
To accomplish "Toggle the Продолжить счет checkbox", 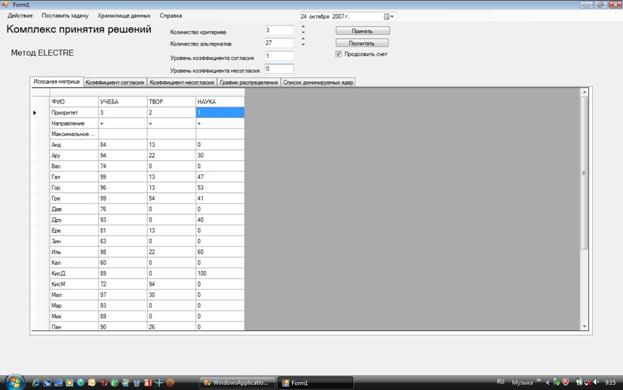I will (x=339, y=54).
